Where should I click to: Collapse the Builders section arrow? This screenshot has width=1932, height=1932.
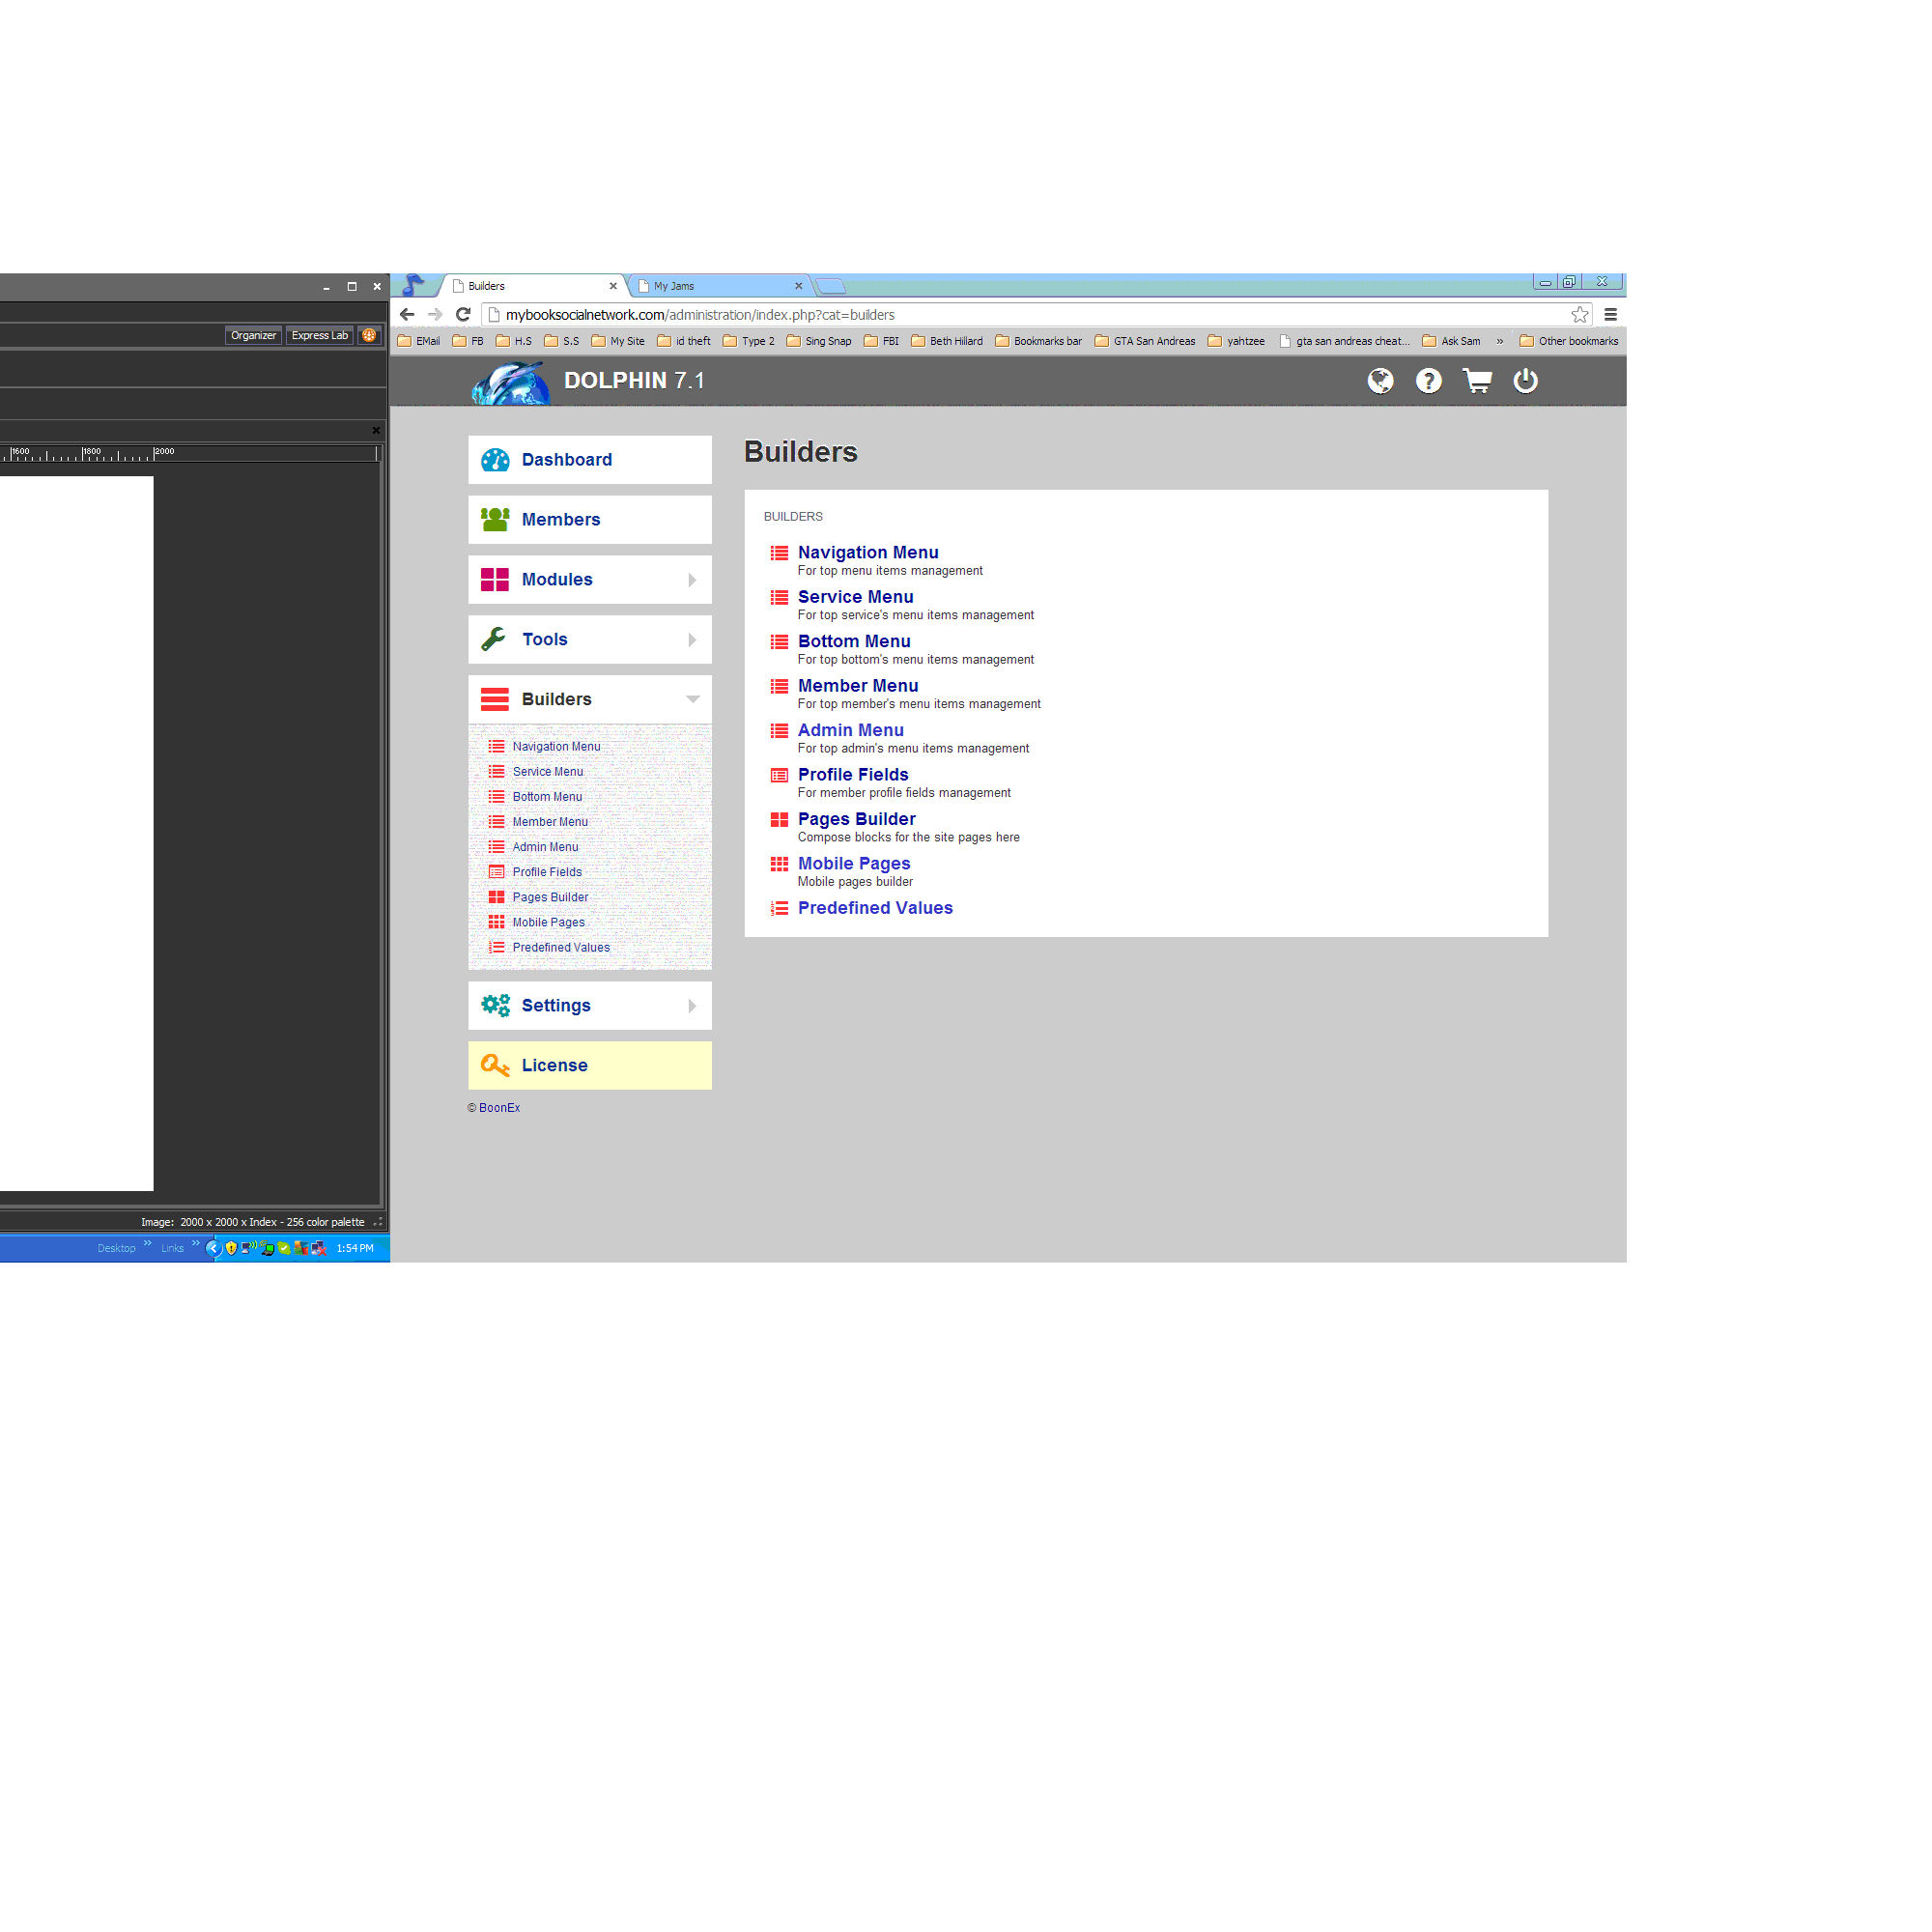coord(692,699)
